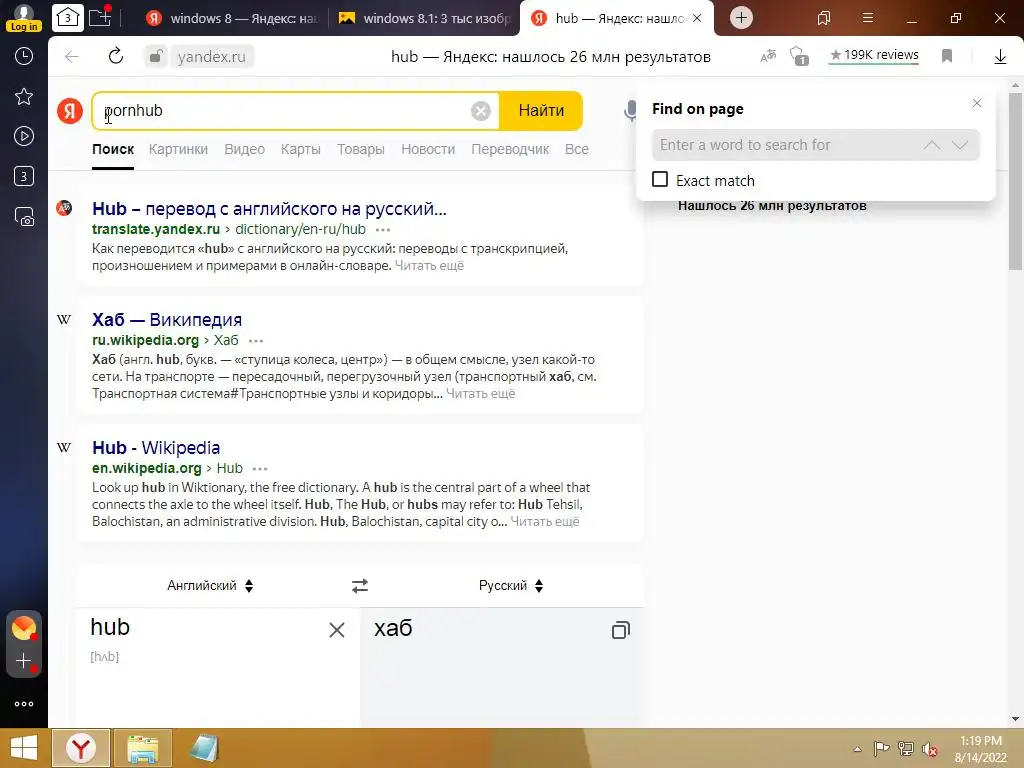Close the Find on page panel
Screen dimensions: 1024x768
coord(976,103)
